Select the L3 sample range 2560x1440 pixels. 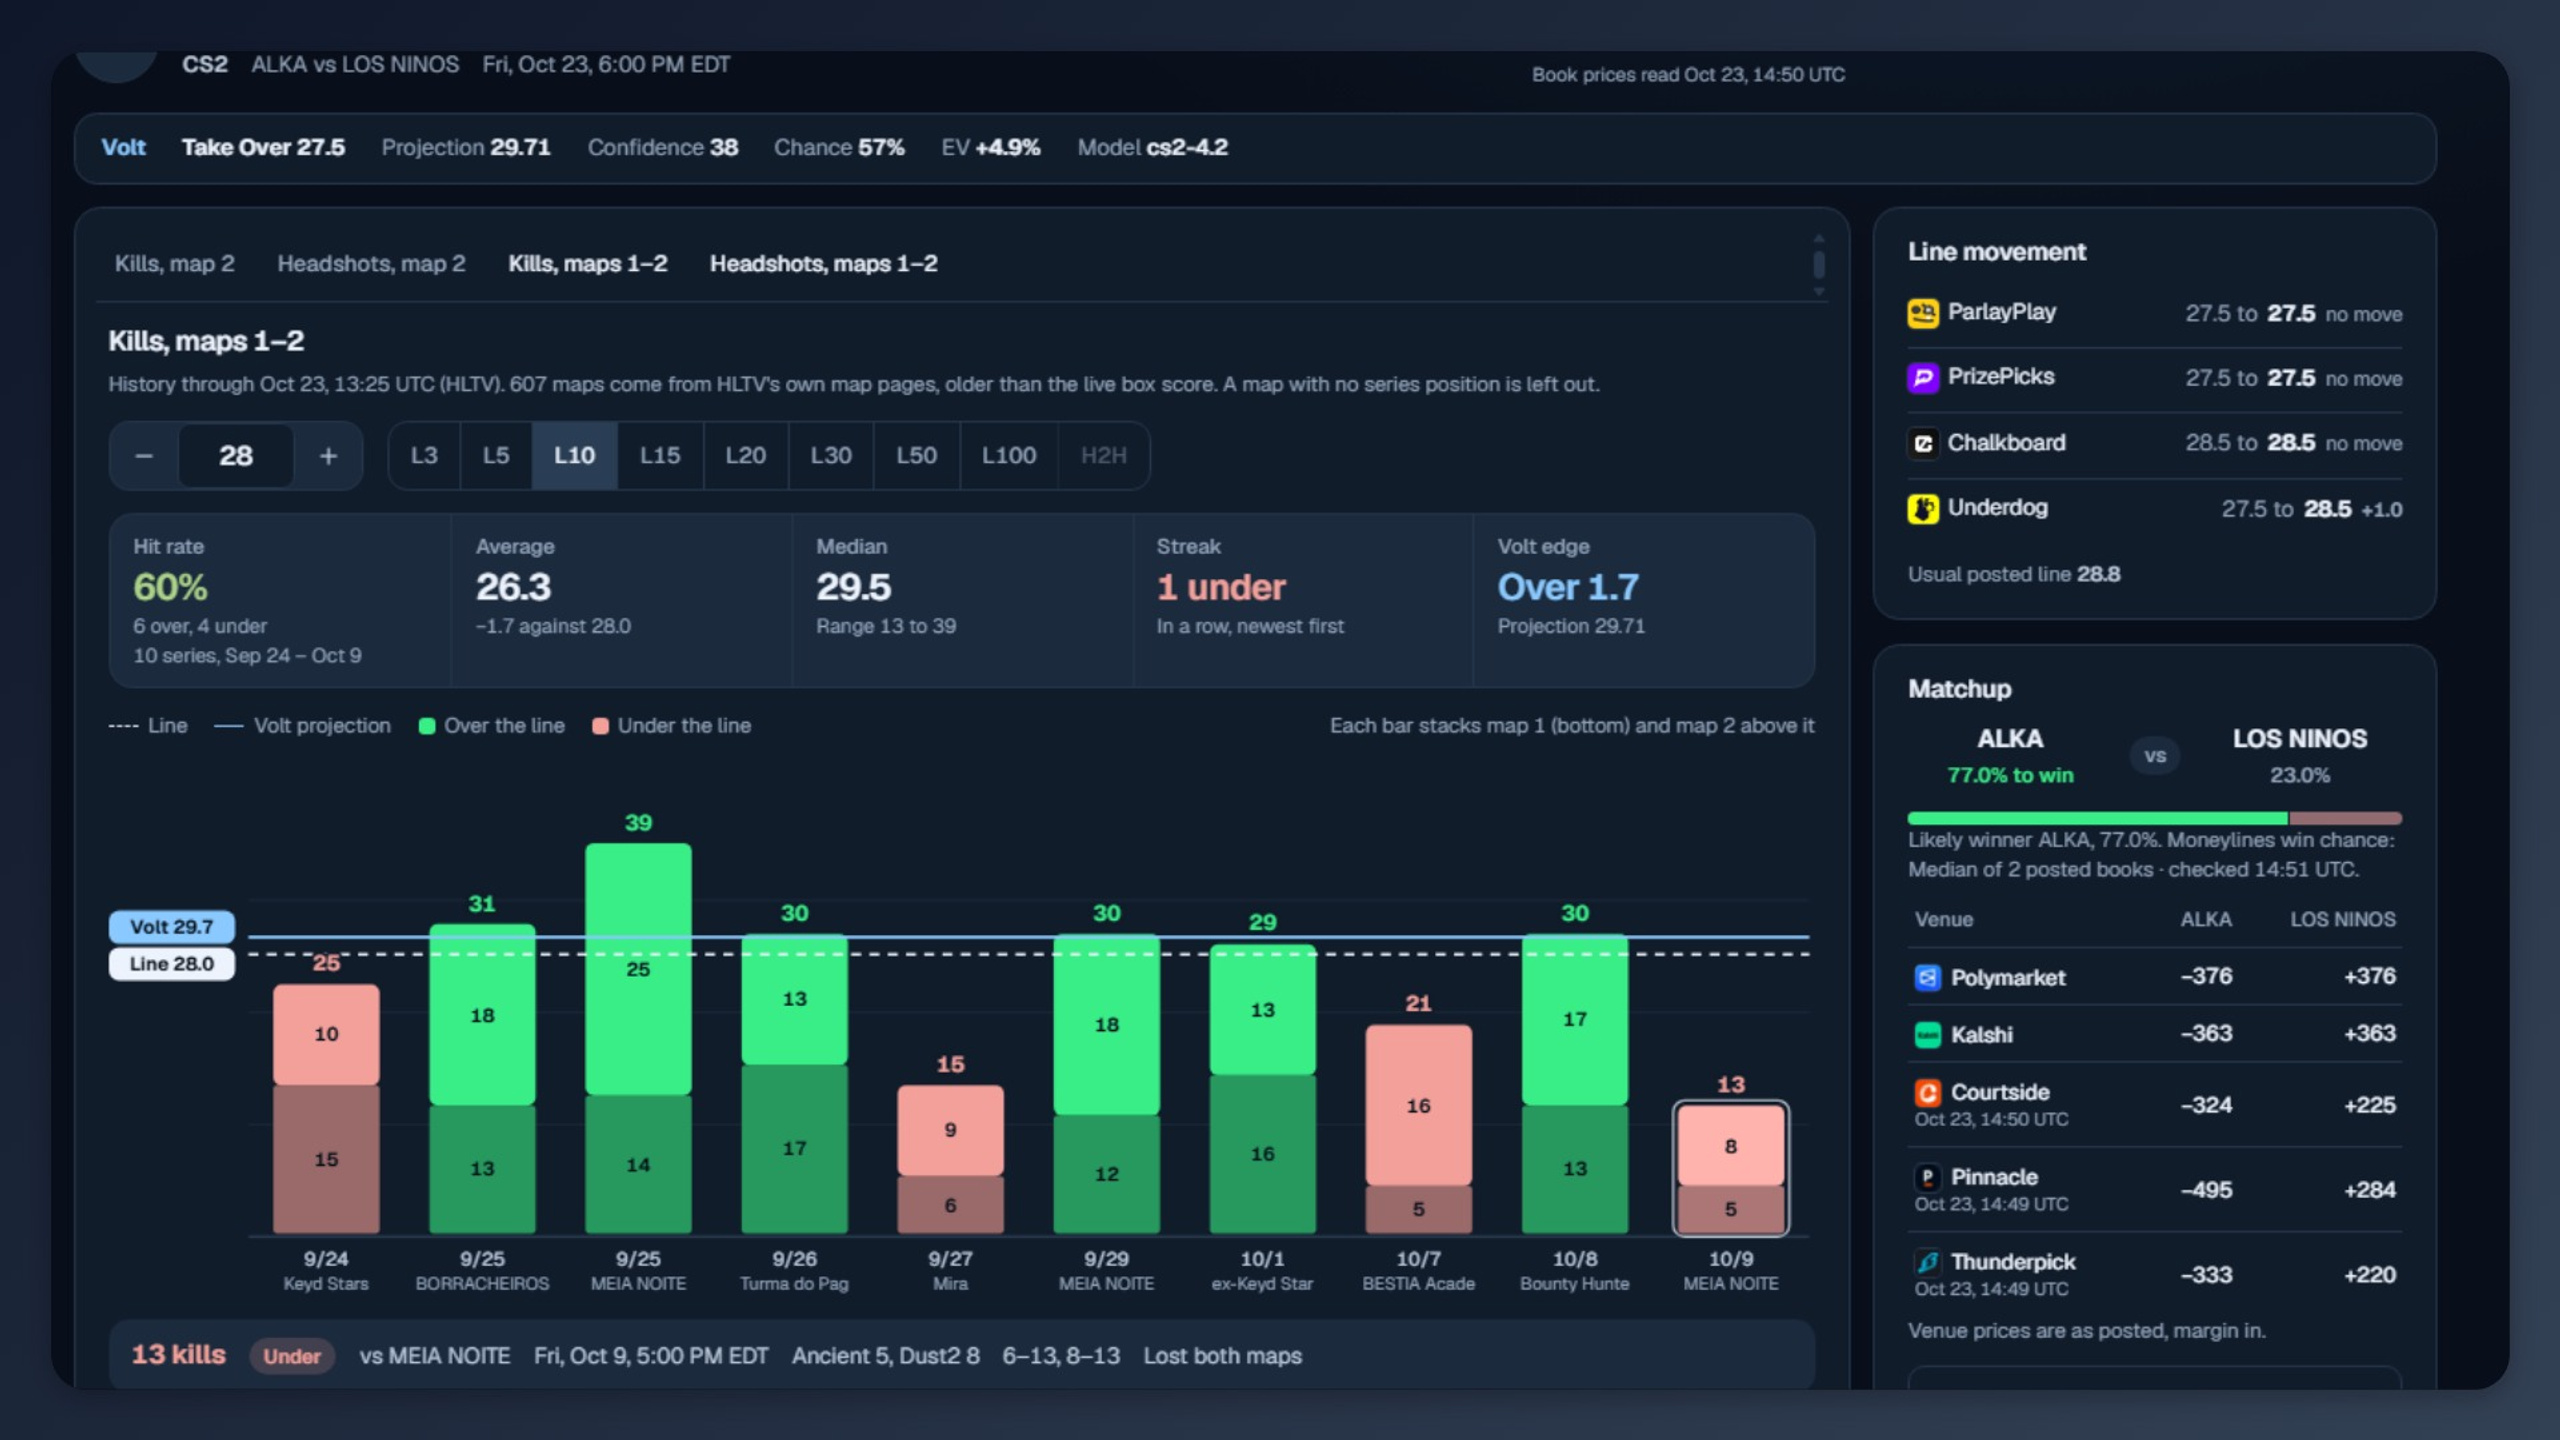(x=424, y=456)
